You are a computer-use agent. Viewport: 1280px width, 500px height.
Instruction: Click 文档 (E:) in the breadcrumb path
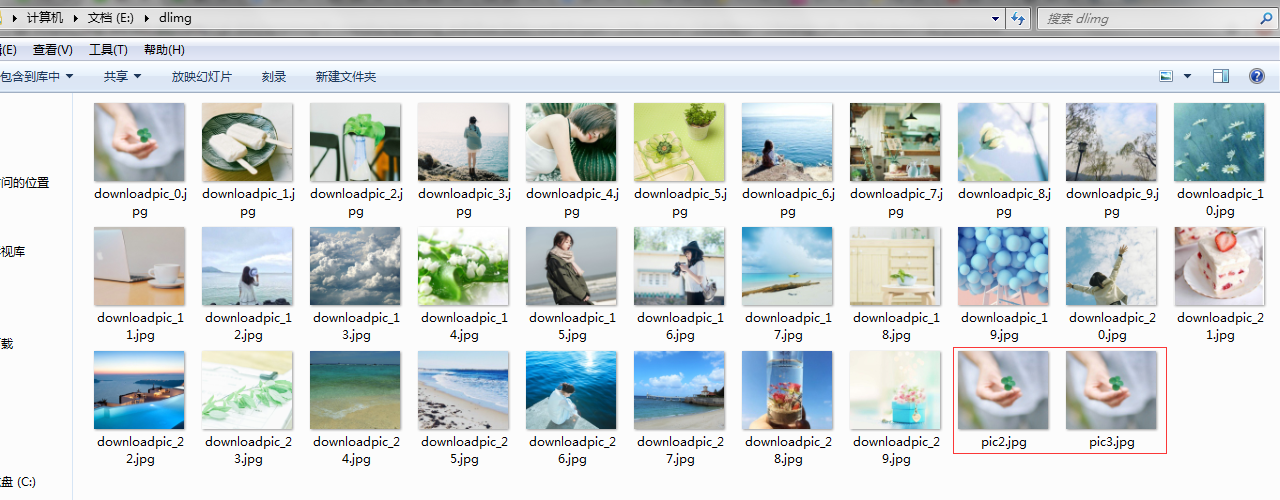pos(111,18)
